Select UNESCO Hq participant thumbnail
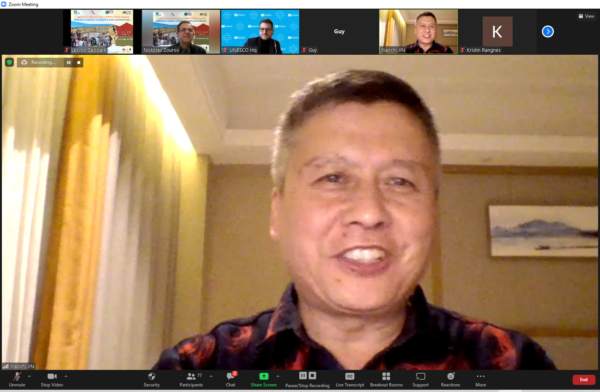This screenshot has height=392, width=600. [x=260, y=32]
